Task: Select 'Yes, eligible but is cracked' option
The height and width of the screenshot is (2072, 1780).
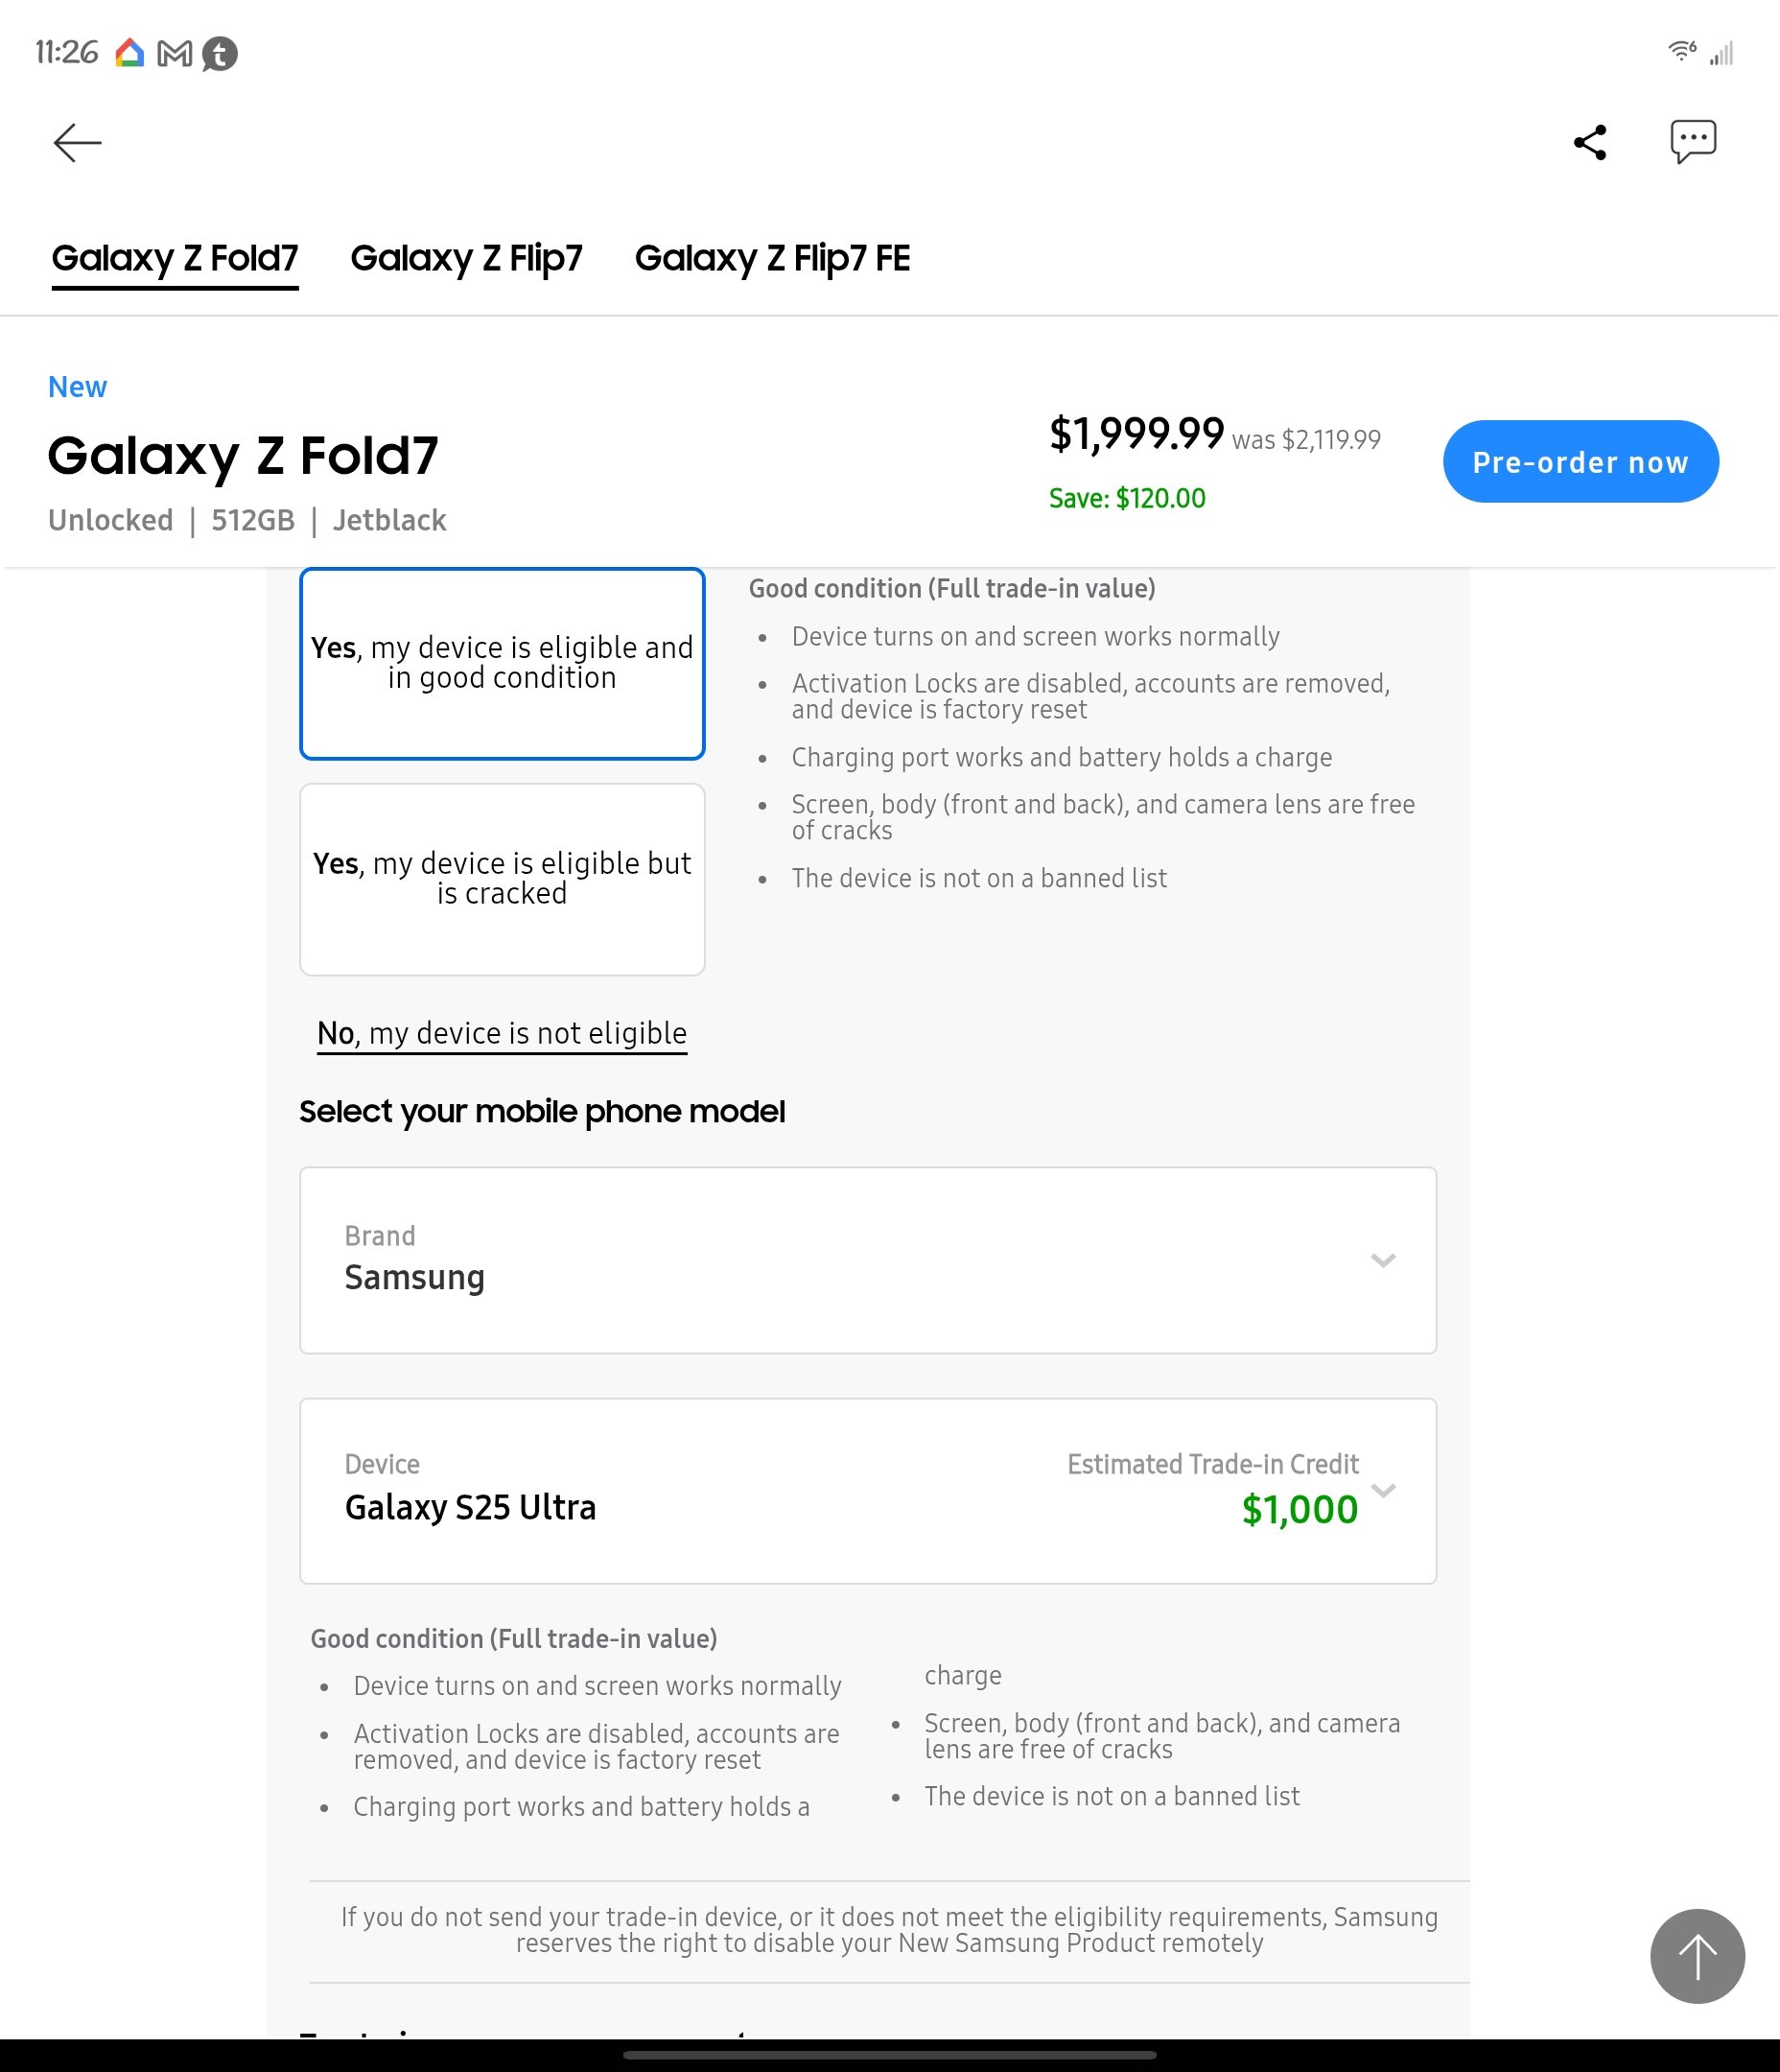Action: [x=502, y=878]
